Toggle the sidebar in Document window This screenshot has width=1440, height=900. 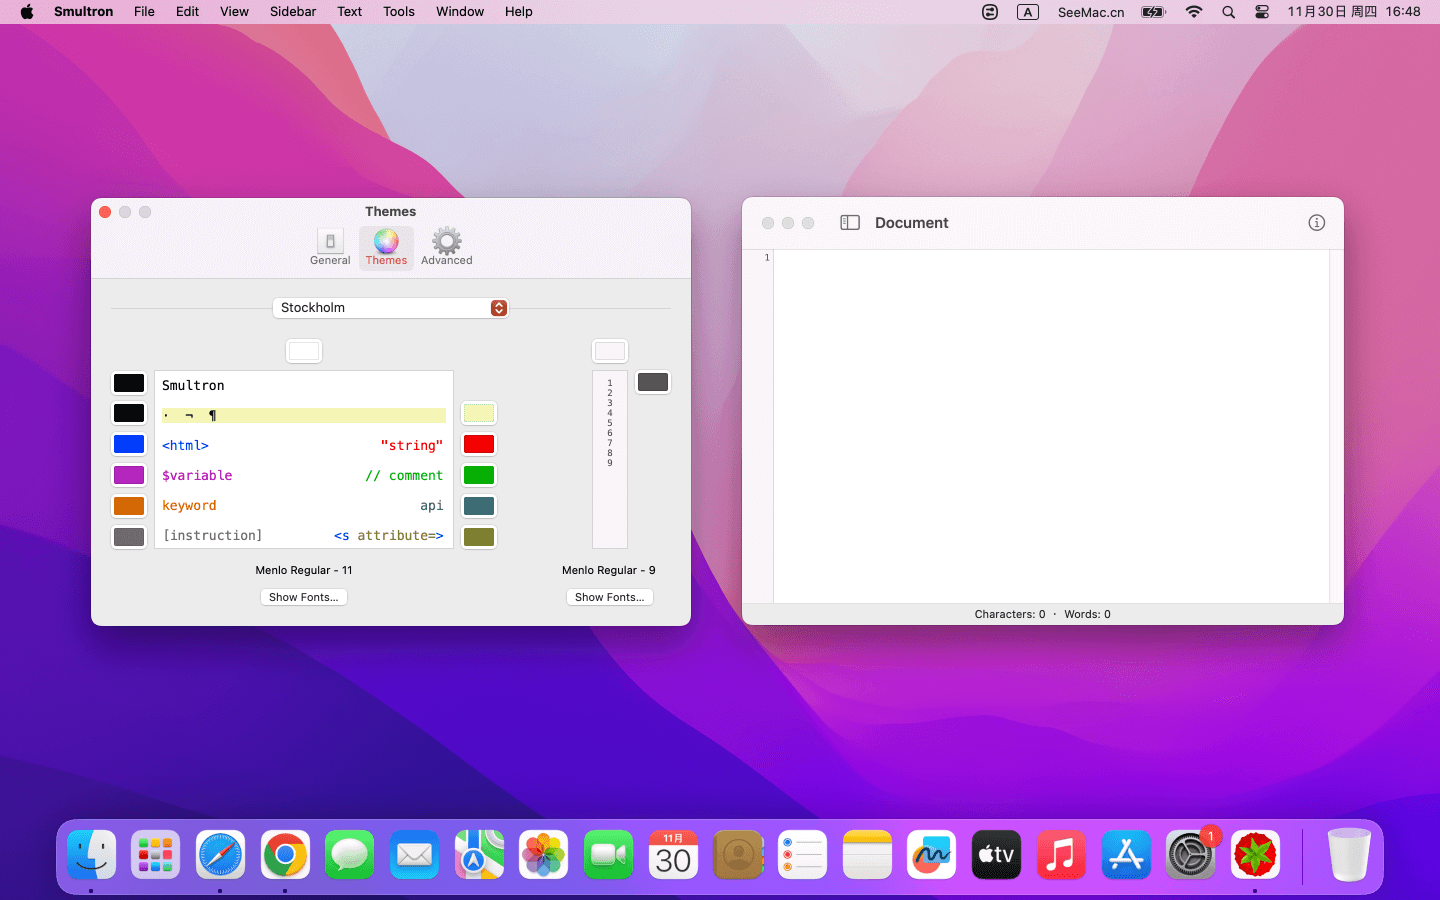coord(850,223)
